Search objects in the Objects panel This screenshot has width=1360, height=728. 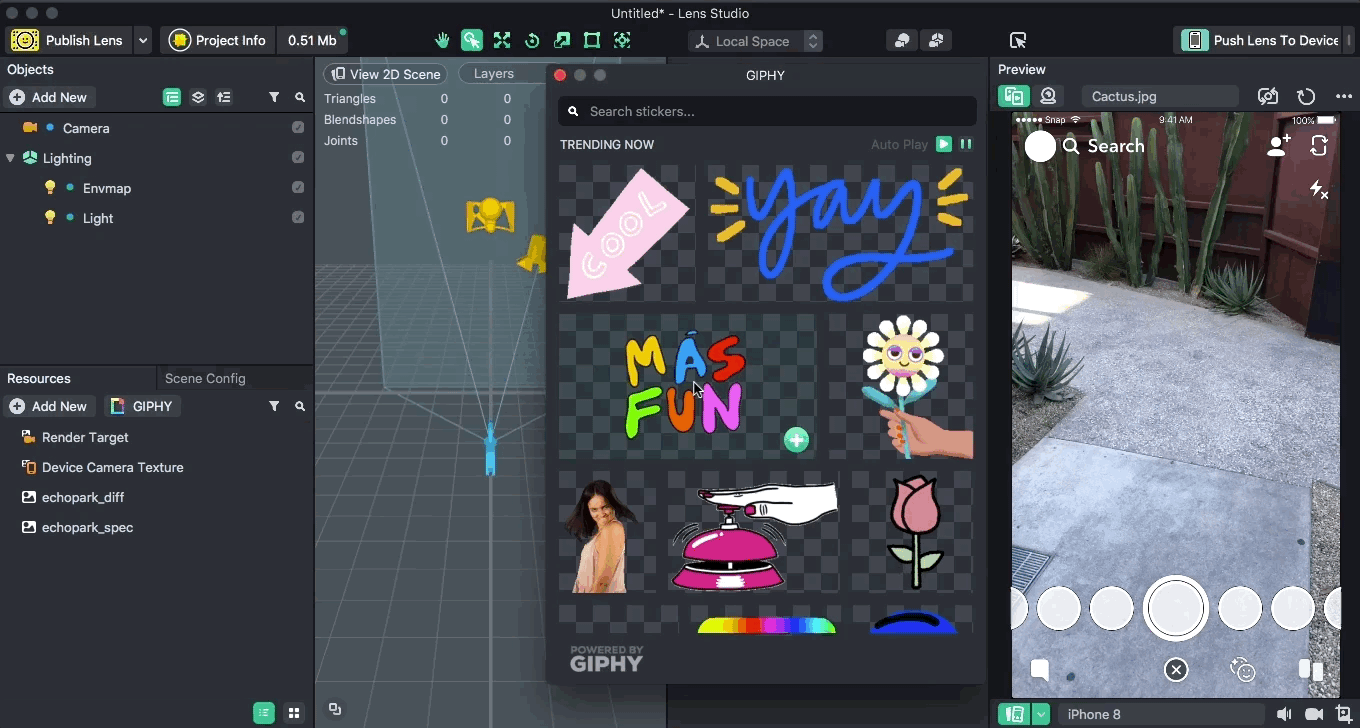coord(300,97)
